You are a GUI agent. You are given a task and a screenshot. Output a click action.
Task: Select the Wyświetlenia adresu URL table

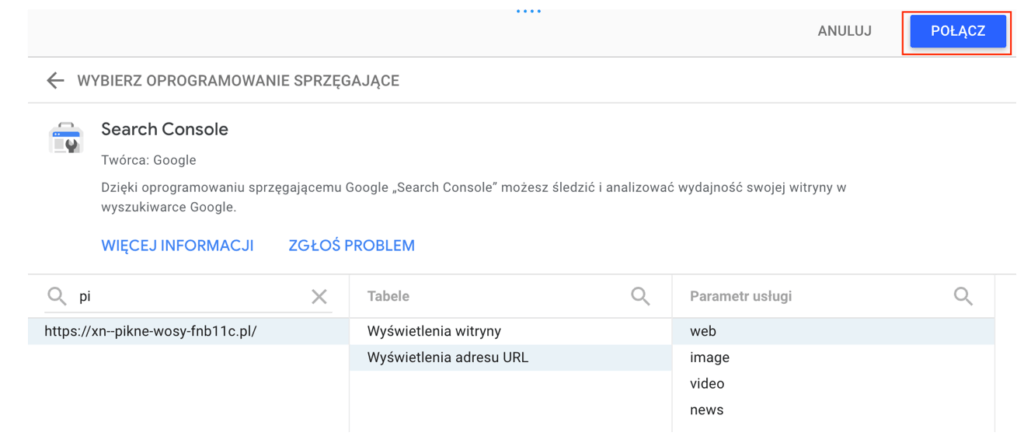tap(447, 357)
